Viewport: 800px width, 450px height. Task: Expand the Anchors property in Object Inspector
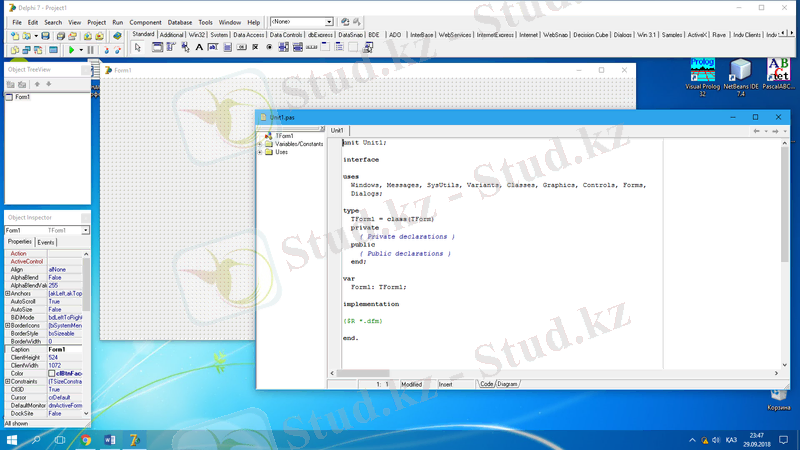pyautogui.click(x=8, y=293)
